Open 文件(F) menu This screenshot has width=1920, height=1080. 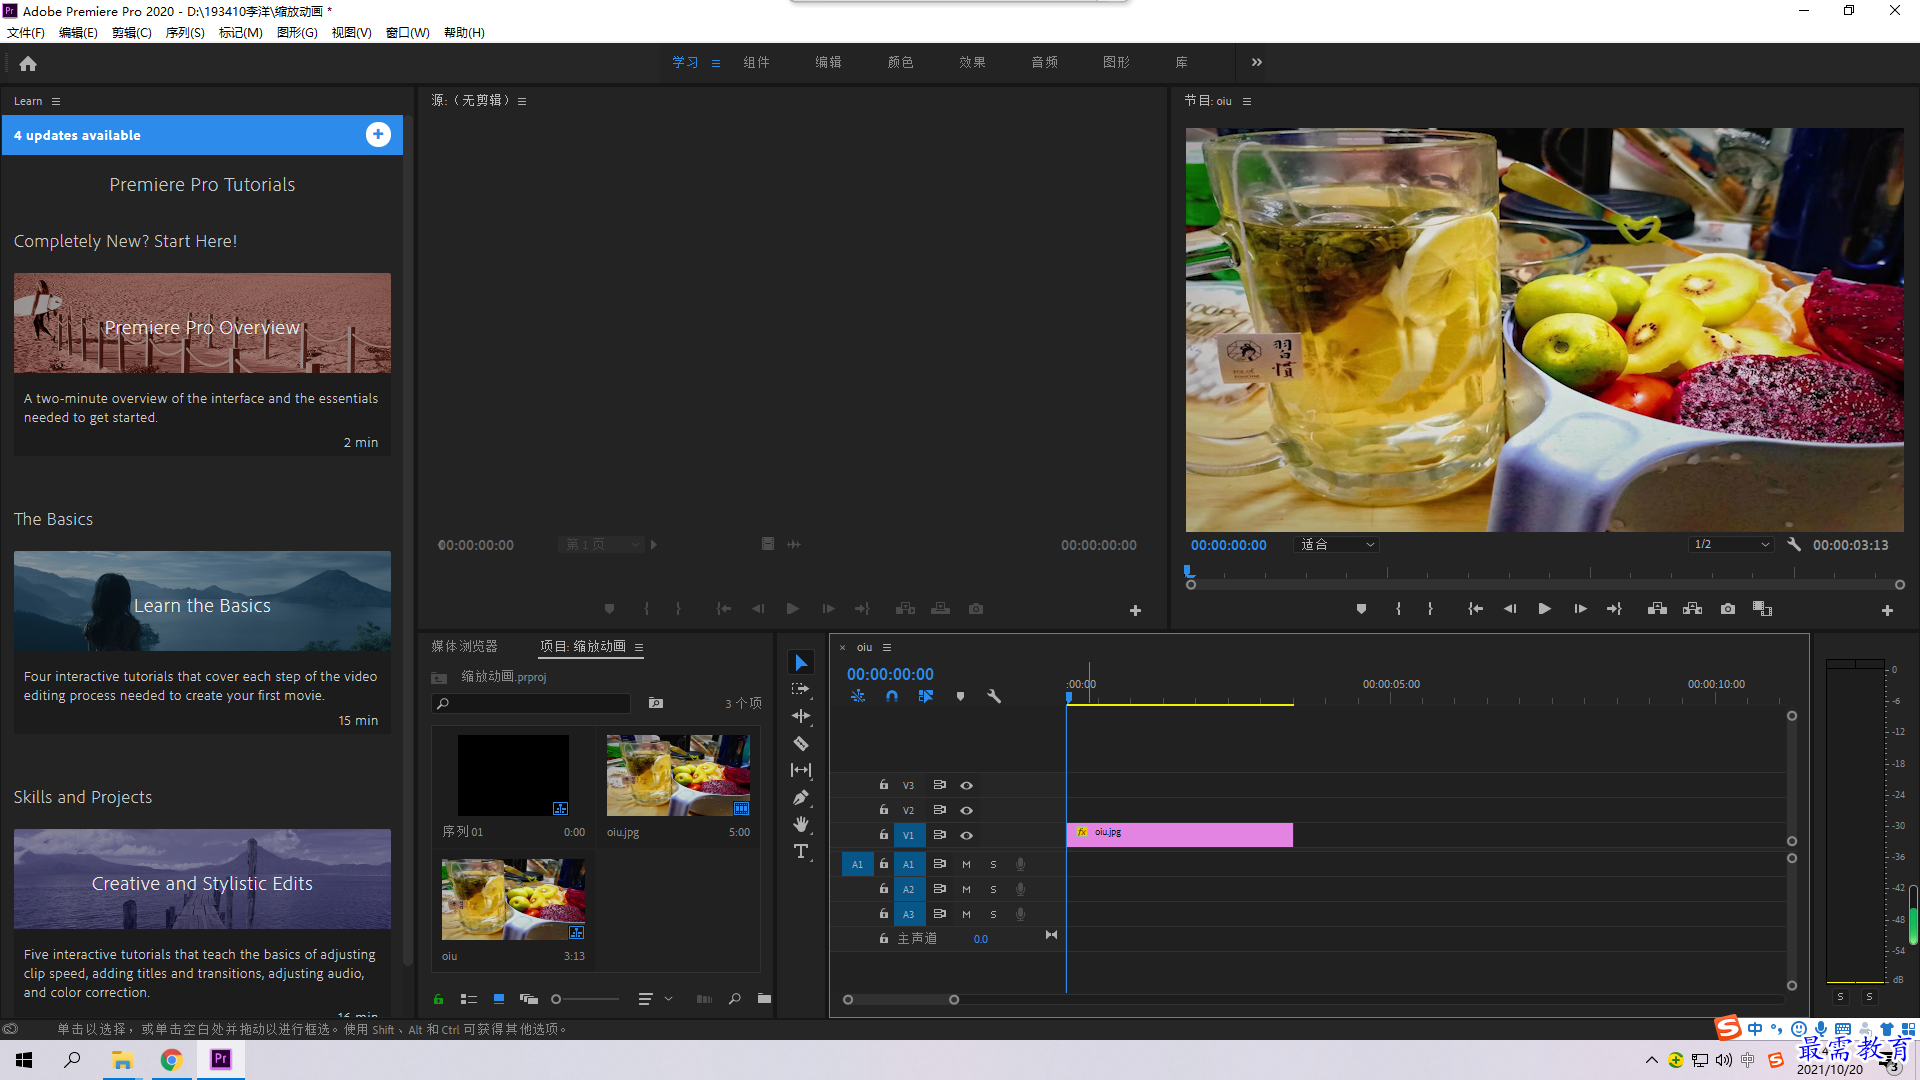pyautogui.click(x=26, y=33)
